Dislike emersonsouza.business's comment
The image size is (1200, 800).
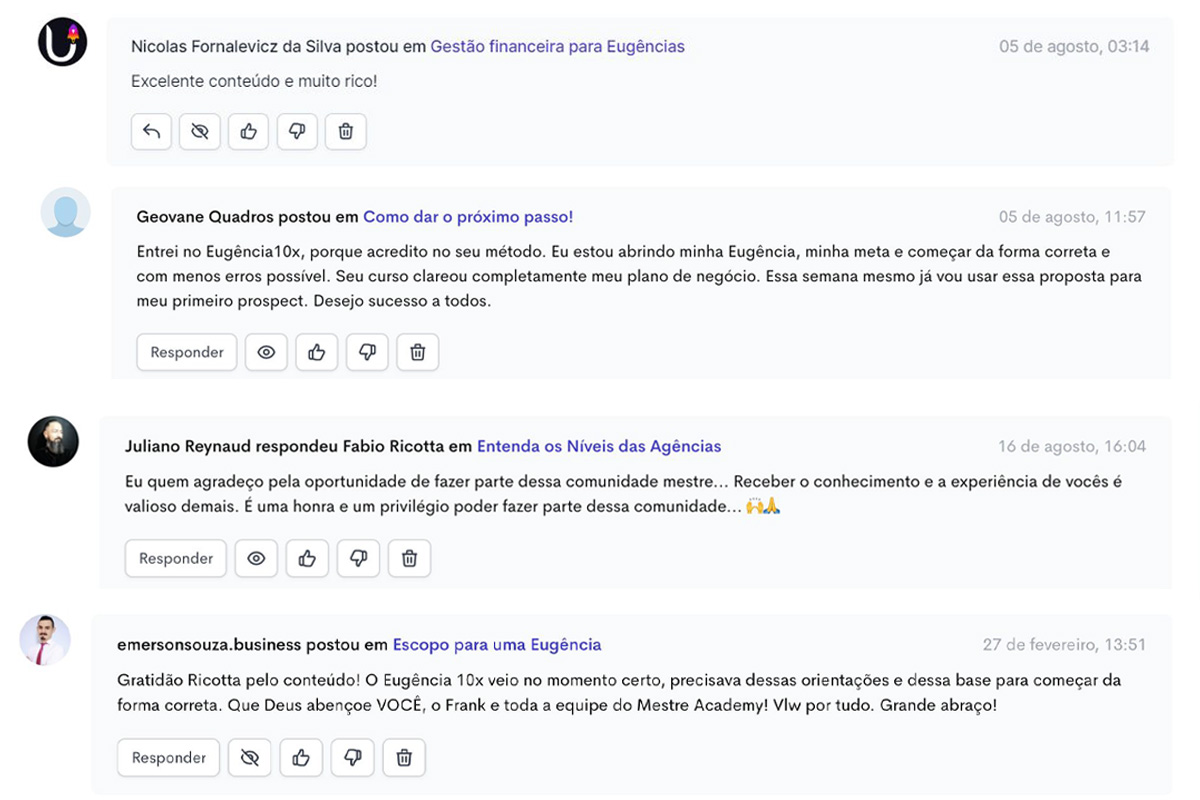click(x=352, y=757)
